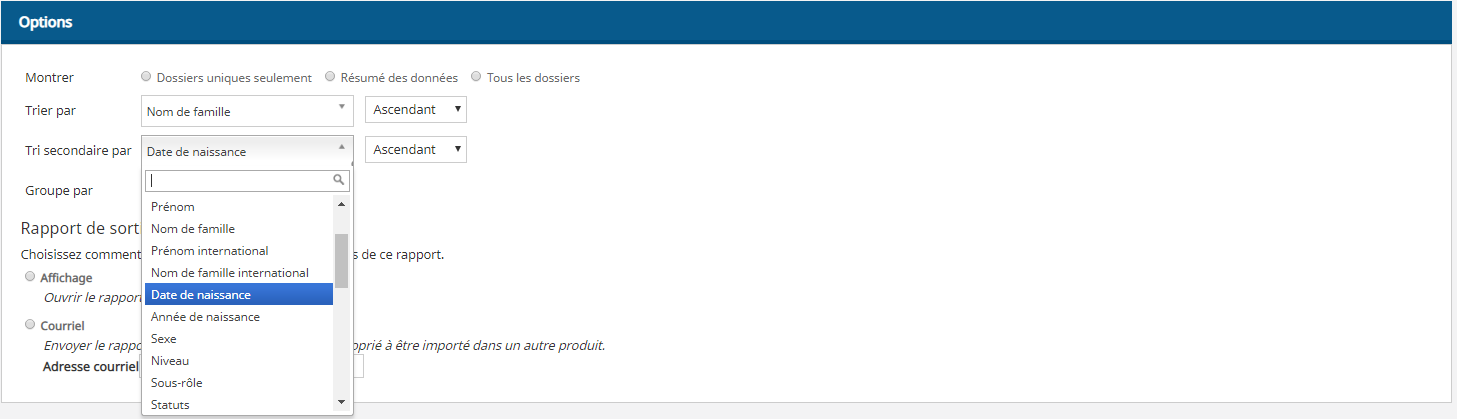Select the Courriel output radio button
The width and height of the screenshot is (1457, 419).
coord(30,325)
